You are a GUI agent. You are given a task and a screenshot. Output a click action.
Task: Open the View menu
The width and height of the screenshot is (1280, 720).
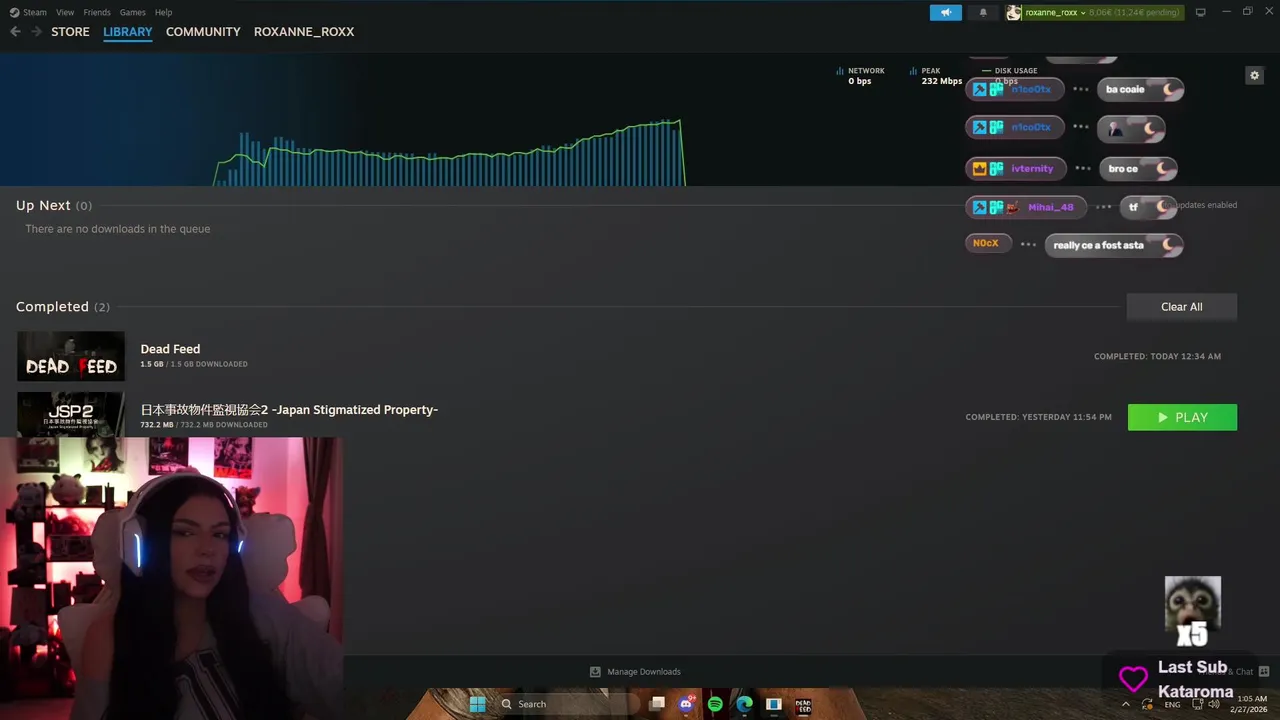65,12
